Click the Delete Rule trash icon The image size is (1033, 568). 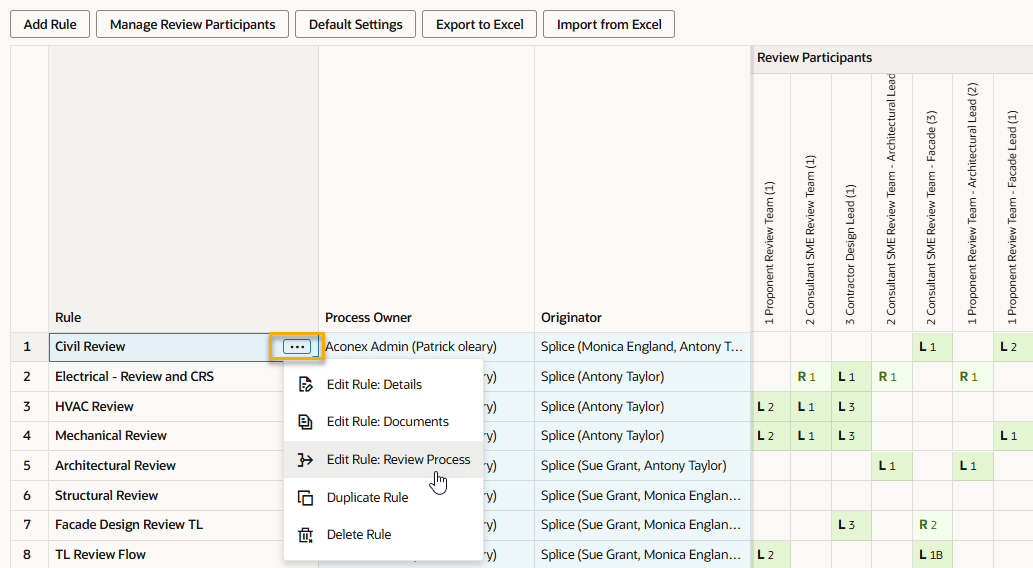point(306,535)
